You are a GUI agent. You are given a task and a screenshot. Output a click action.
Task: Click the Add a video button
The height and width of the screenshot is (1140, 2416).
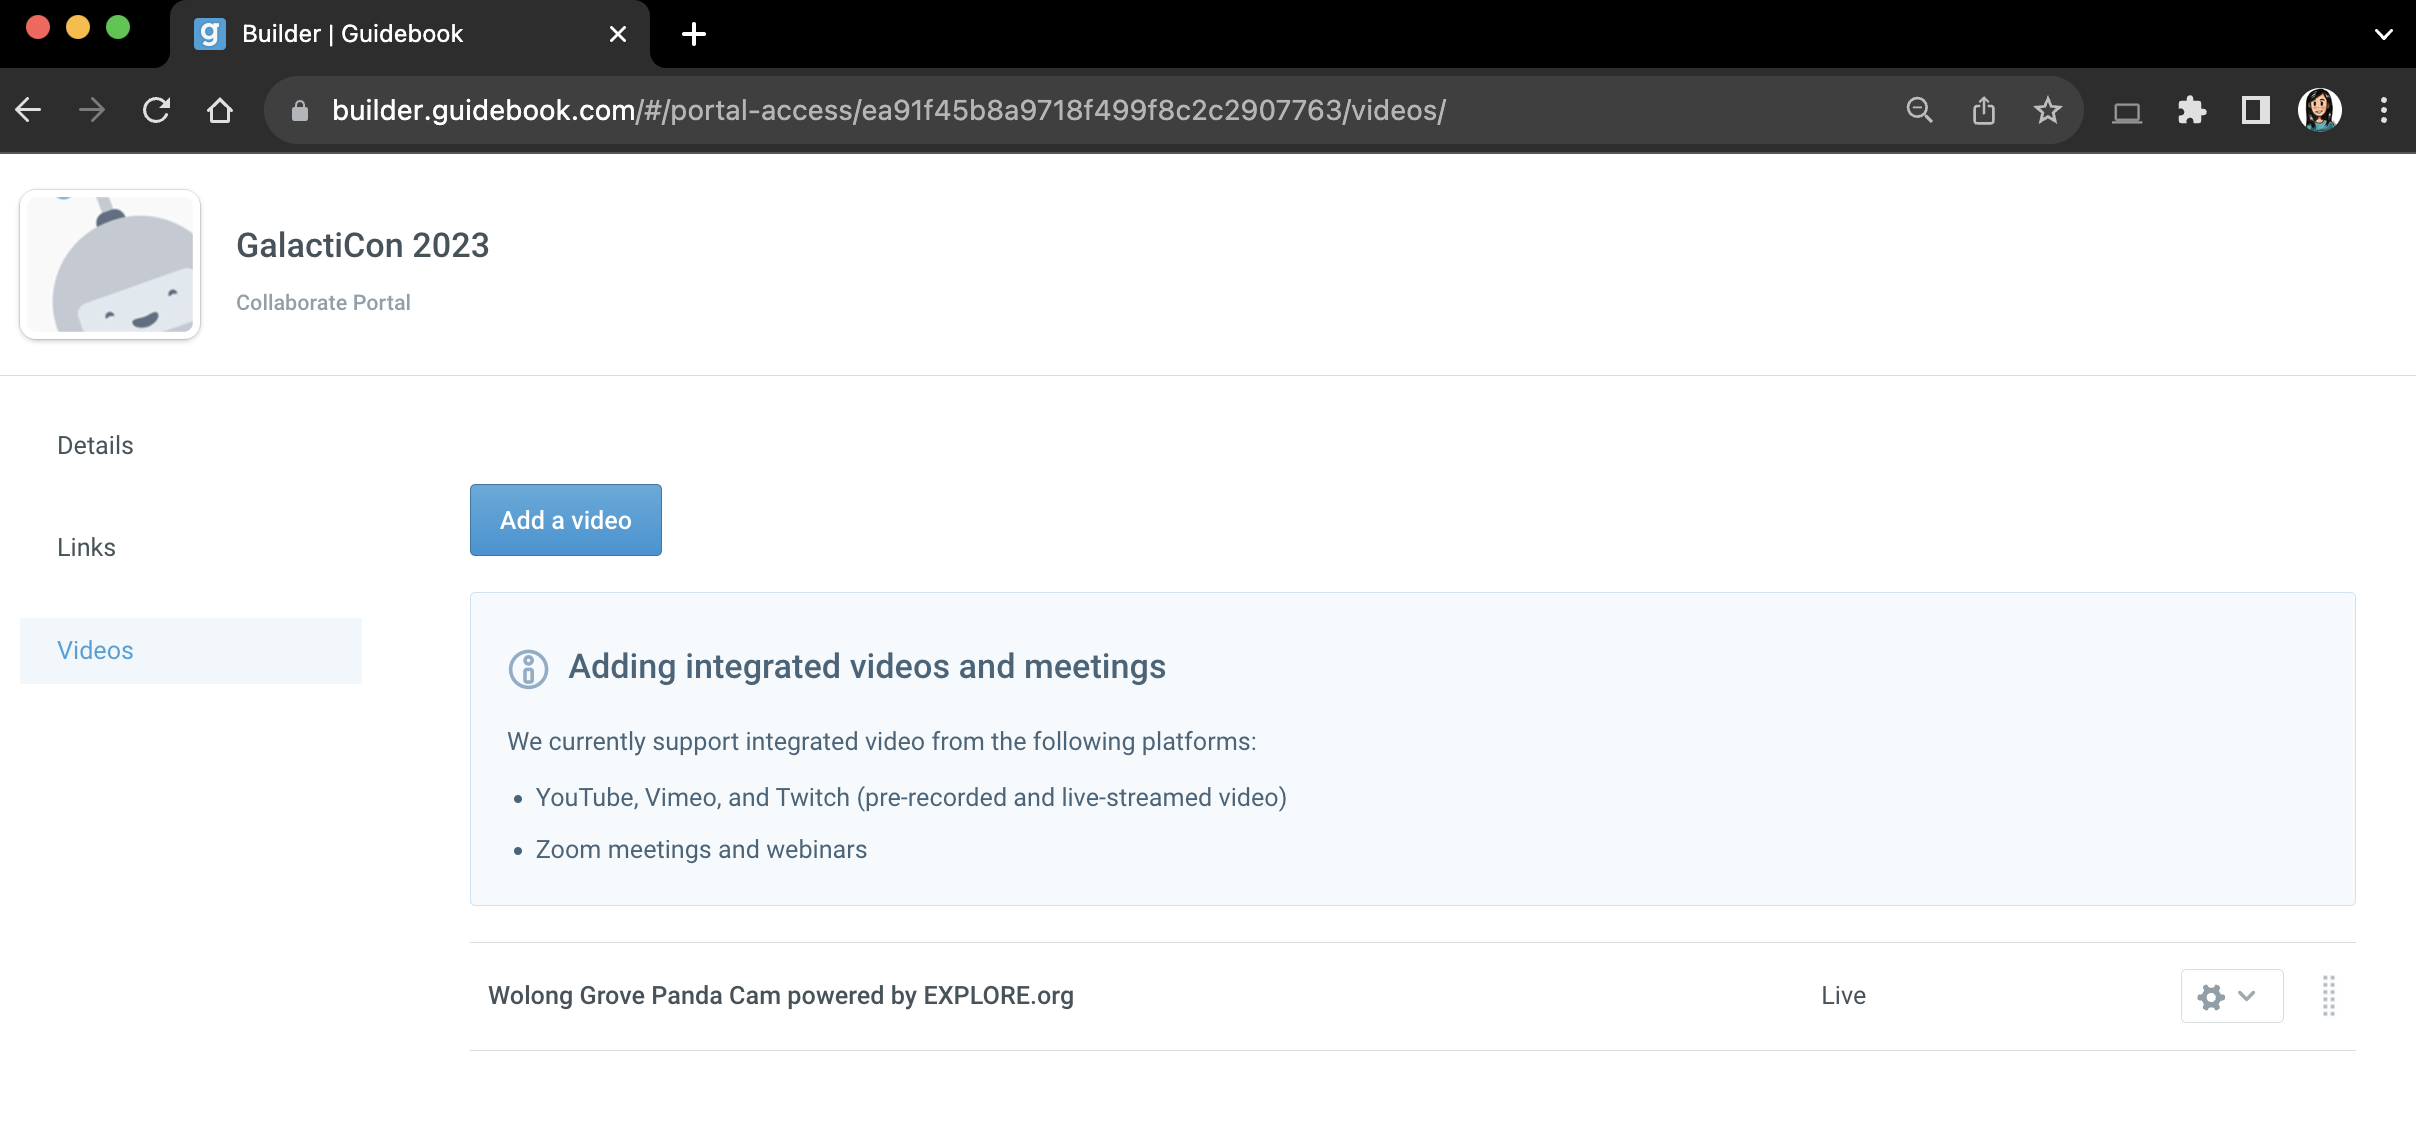coord(566,520)
